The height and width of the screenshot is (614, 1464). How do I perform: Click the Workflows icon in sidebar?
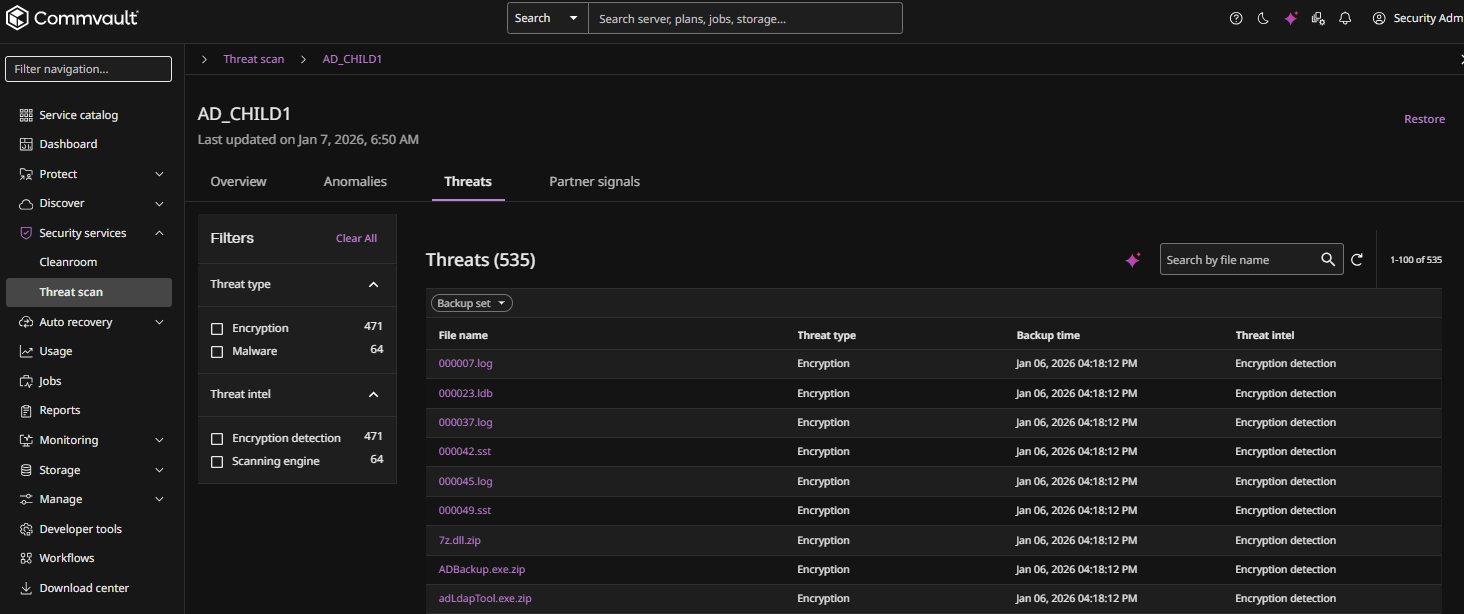(26, 558)
